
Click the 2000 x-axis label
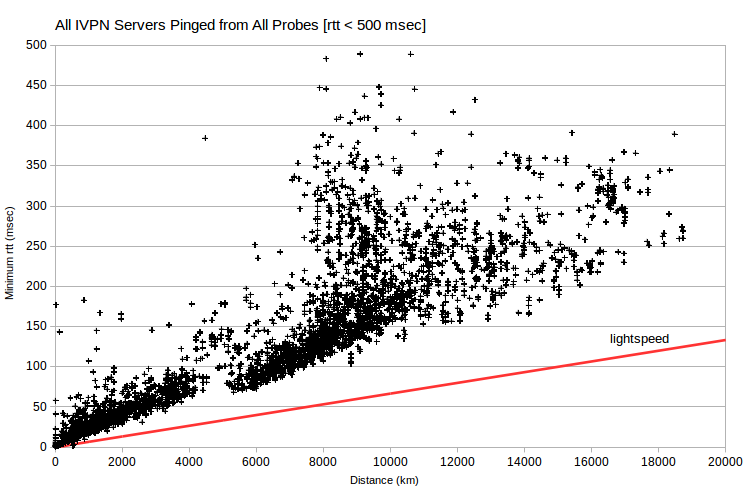pos(122,461)
